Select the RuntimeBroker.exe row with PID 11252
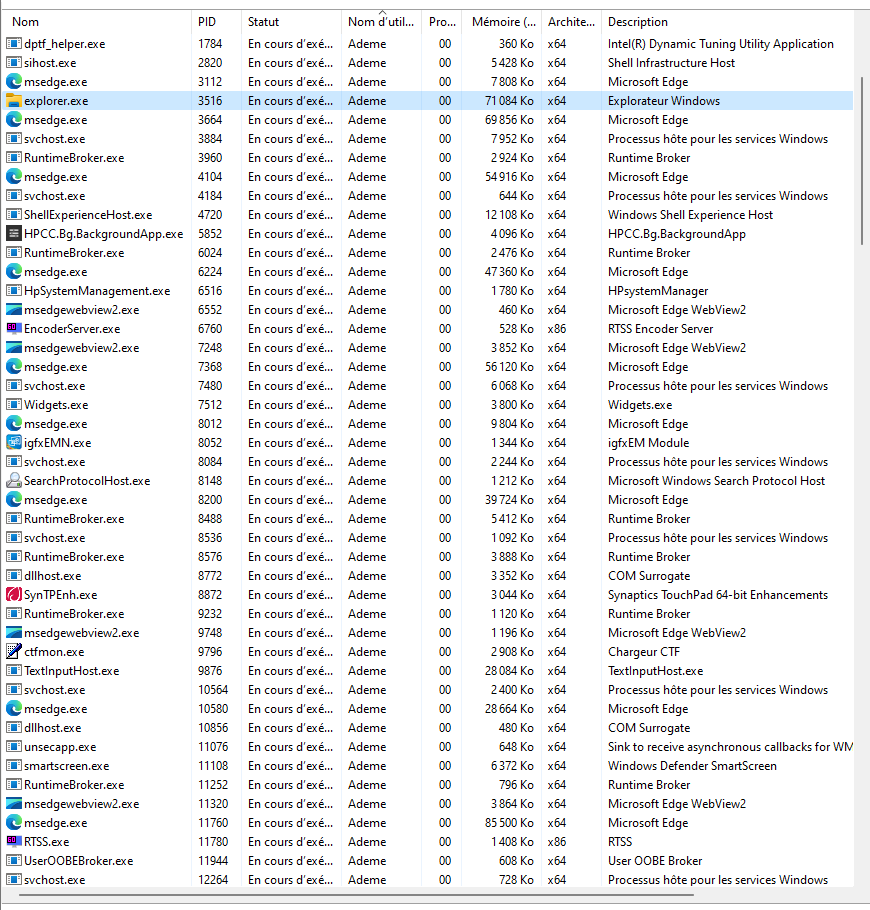The image size is (870, 910). click(428, 785)
